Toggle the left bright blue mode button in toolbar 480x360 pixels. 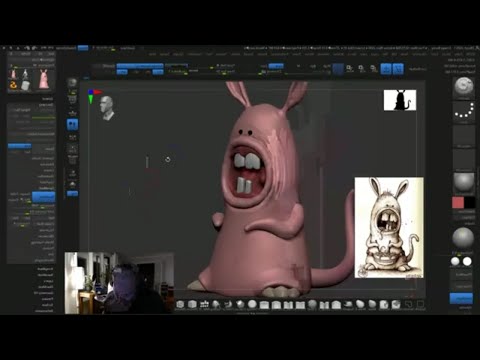pyautogui.click(x=386, y=69)
